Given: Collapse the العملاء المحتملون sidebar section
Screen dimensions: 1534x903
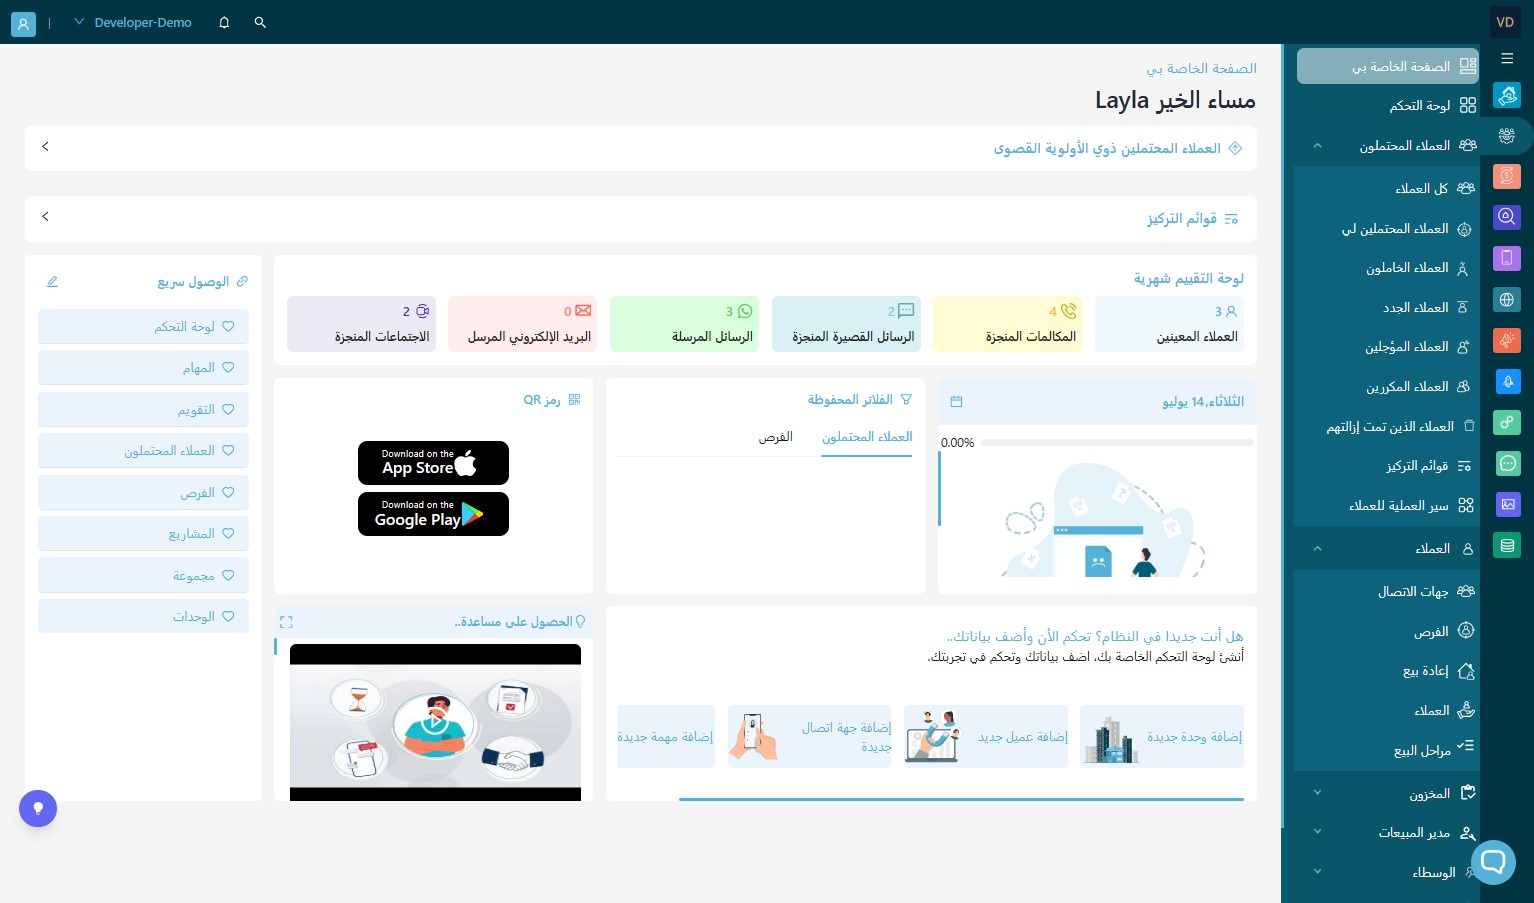Looking at the screenshot, I should tap(1317, 146).
